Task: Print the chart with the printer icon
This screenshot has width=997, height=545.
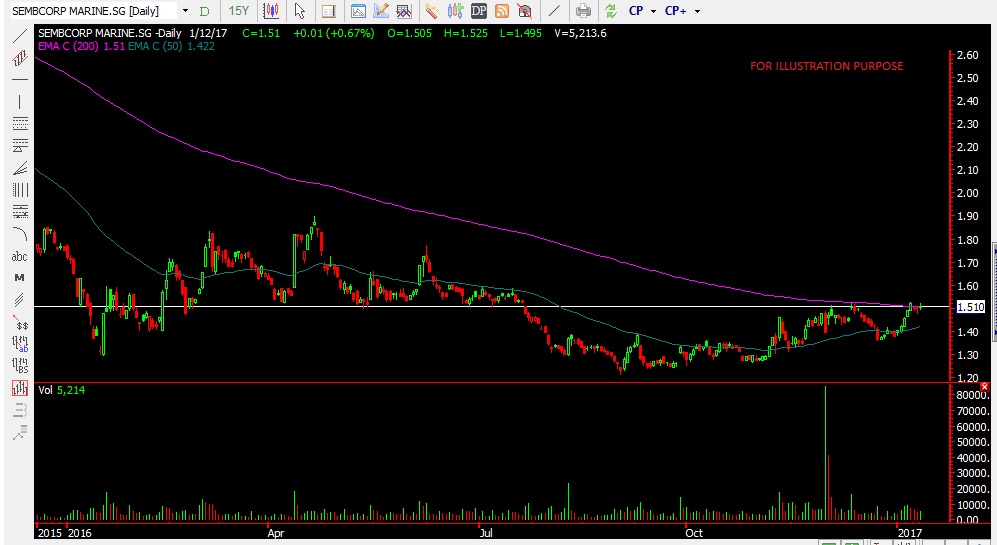Action: [x=583, y=11]
